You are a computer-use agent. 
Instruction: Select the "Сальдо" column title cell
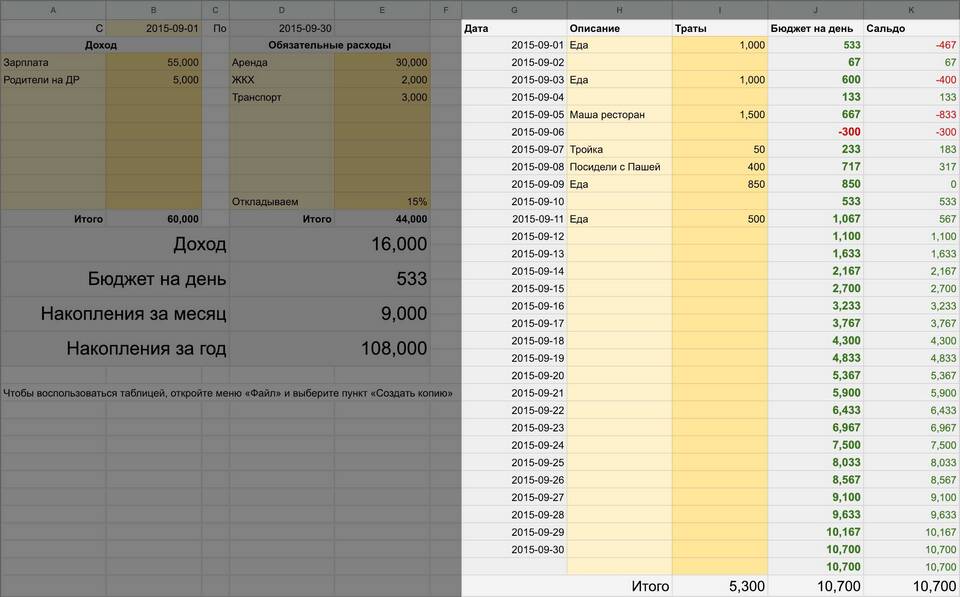(x=910, y=28)
